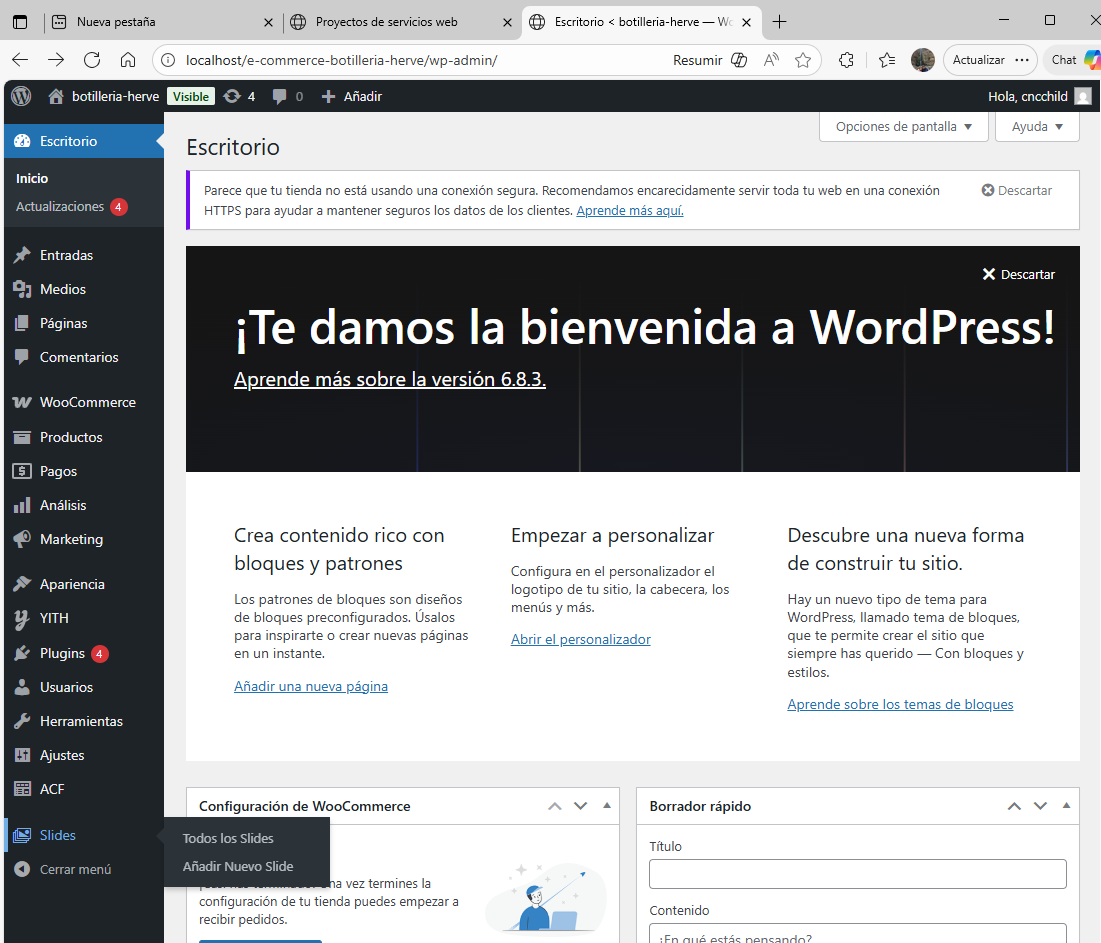
Task: Move Borrador rápido panel down
Action: tap(1040, 806)
